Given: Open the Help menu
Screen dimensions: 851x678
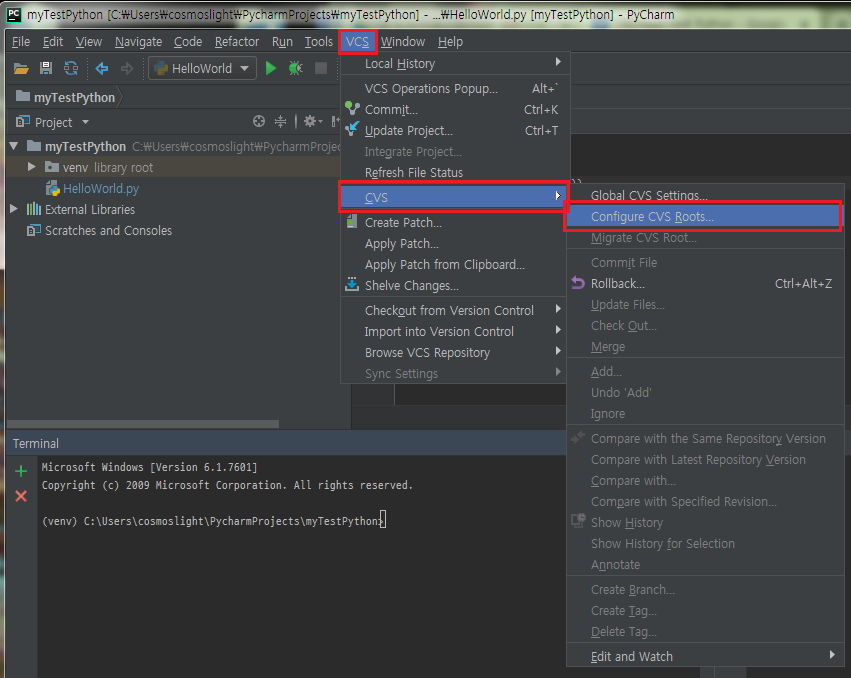Looking at the screenshot, I should 450,42.
